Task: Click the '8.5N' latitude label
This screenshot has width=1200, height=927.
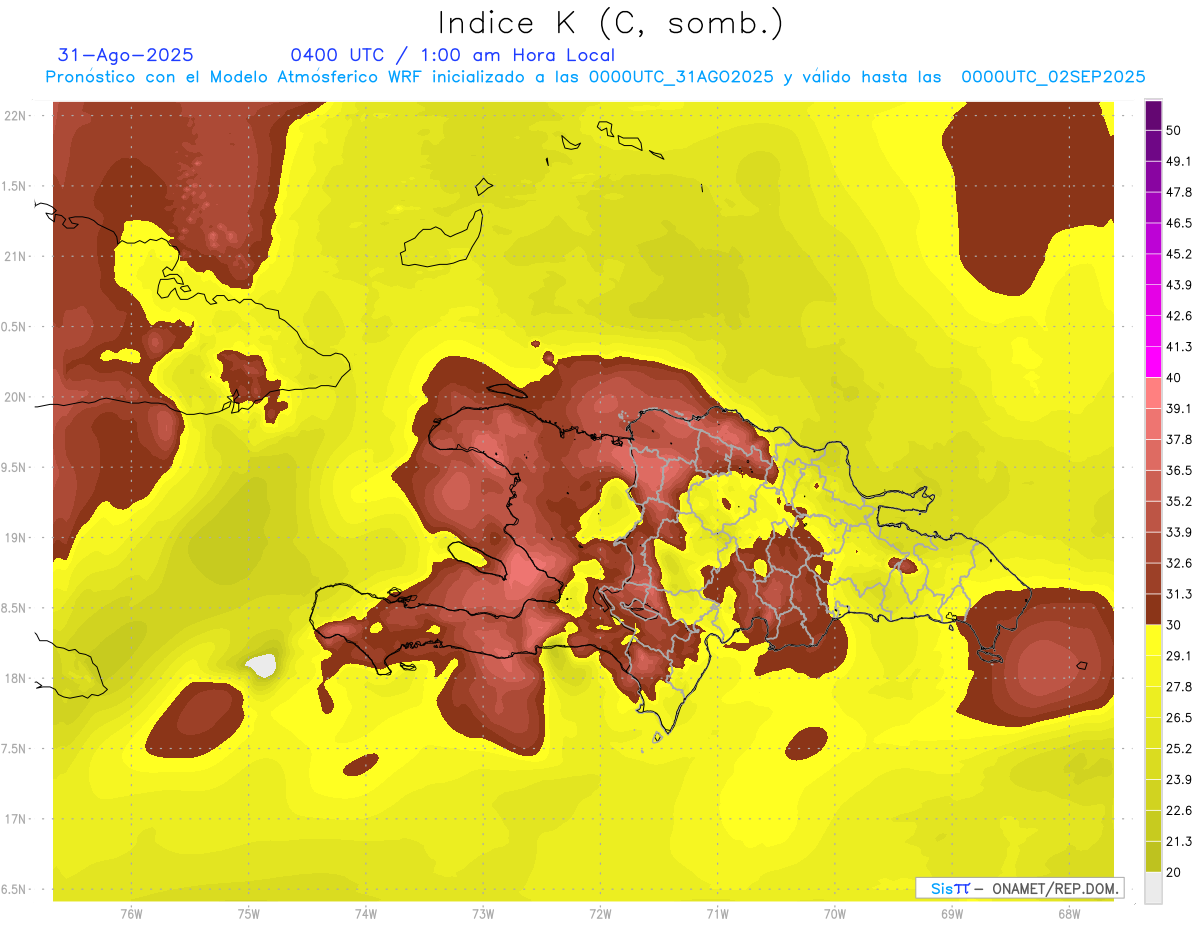Action: 15,608
